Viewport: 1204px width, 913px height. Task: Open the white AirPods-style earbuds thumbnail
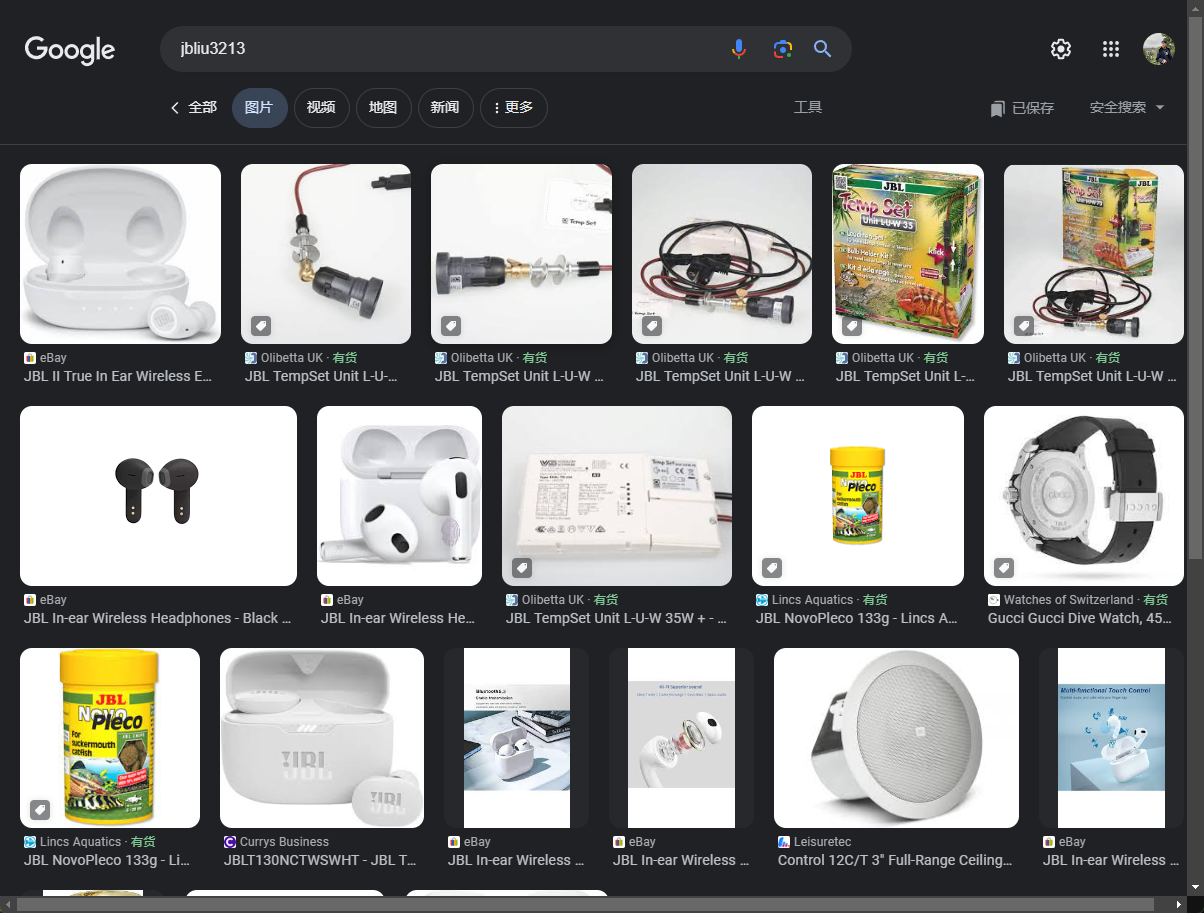click(399, 496)
